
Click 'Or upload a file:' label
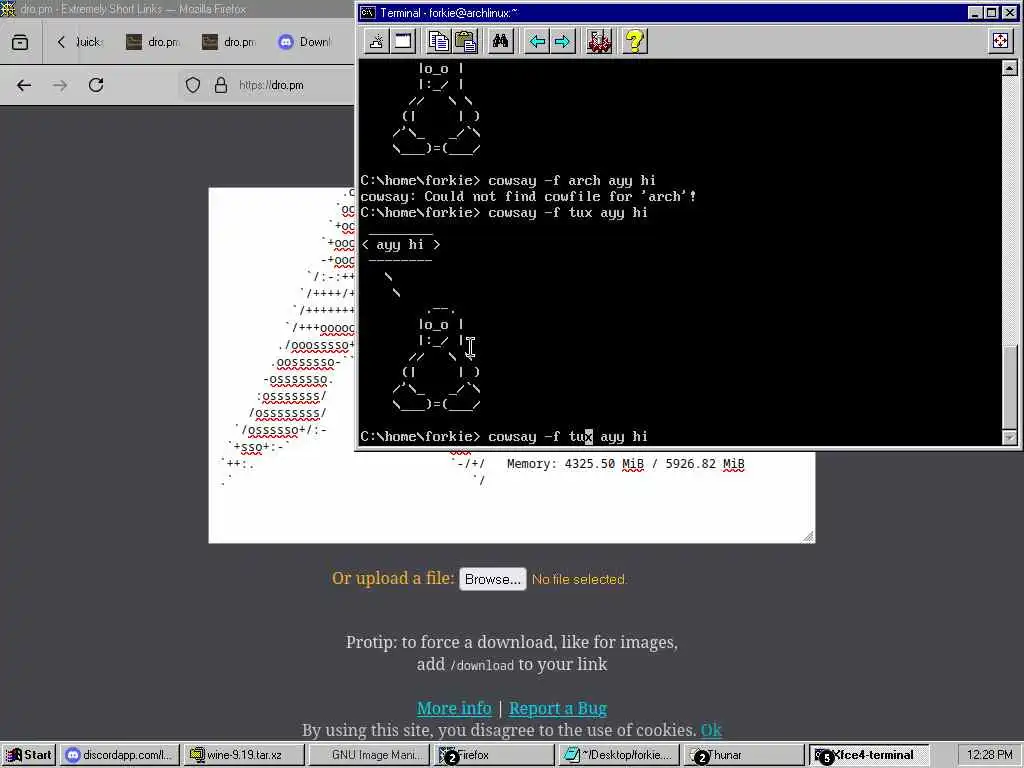(x=393, y=579)
